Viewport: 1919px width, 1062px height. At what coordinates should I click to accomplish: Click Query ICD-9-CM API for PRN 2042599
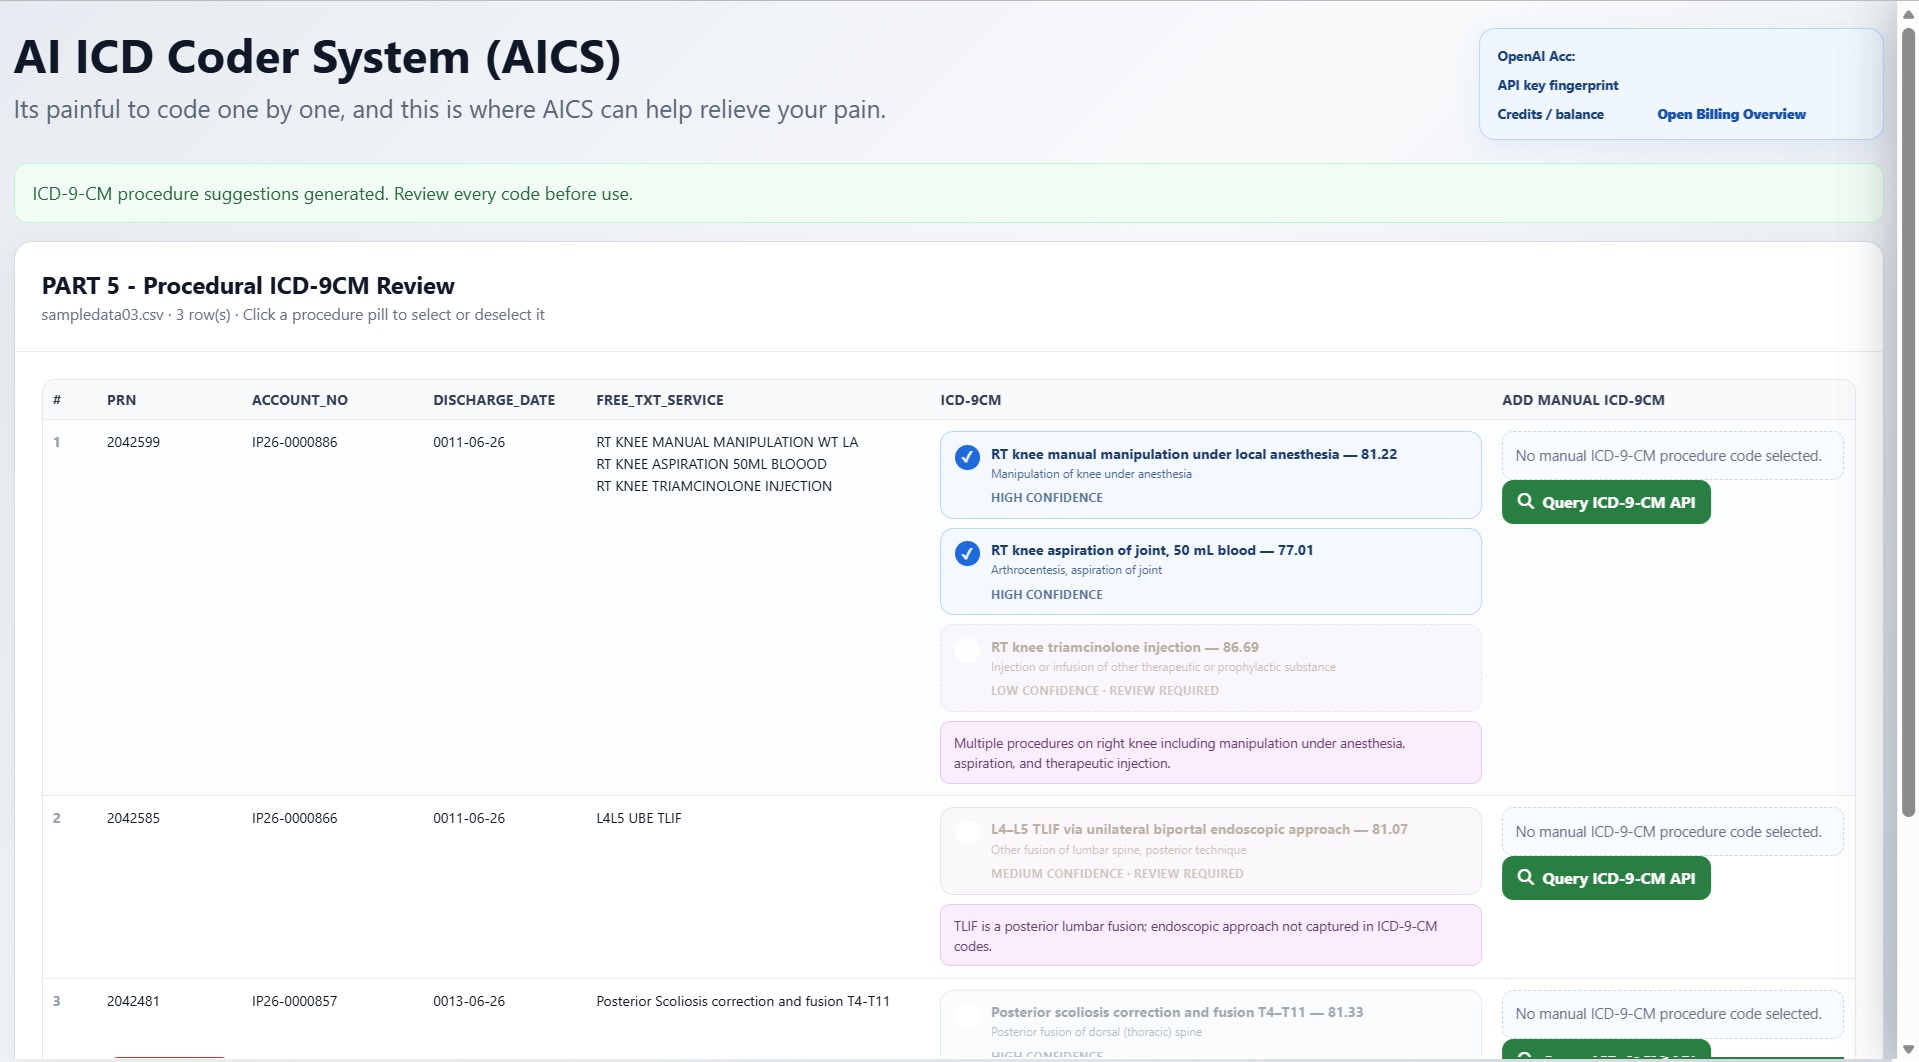point(1606,502)
